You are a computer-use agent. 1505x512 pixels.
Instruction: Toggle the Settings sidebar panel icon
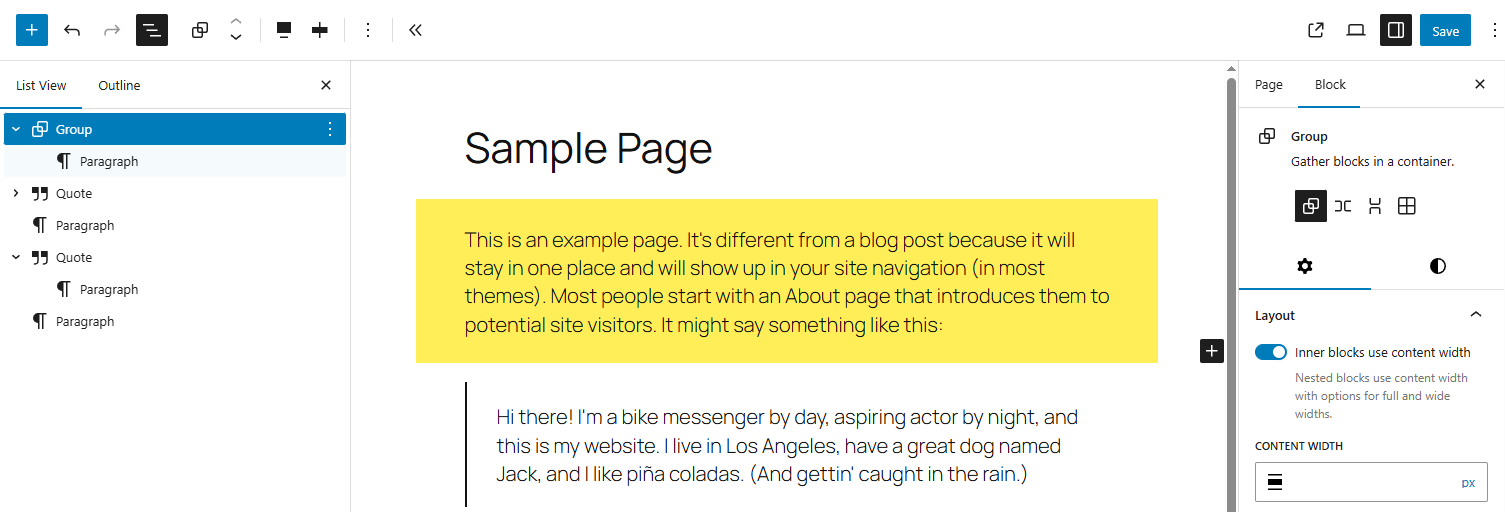pyautogui.click(x=1396, y=30)
